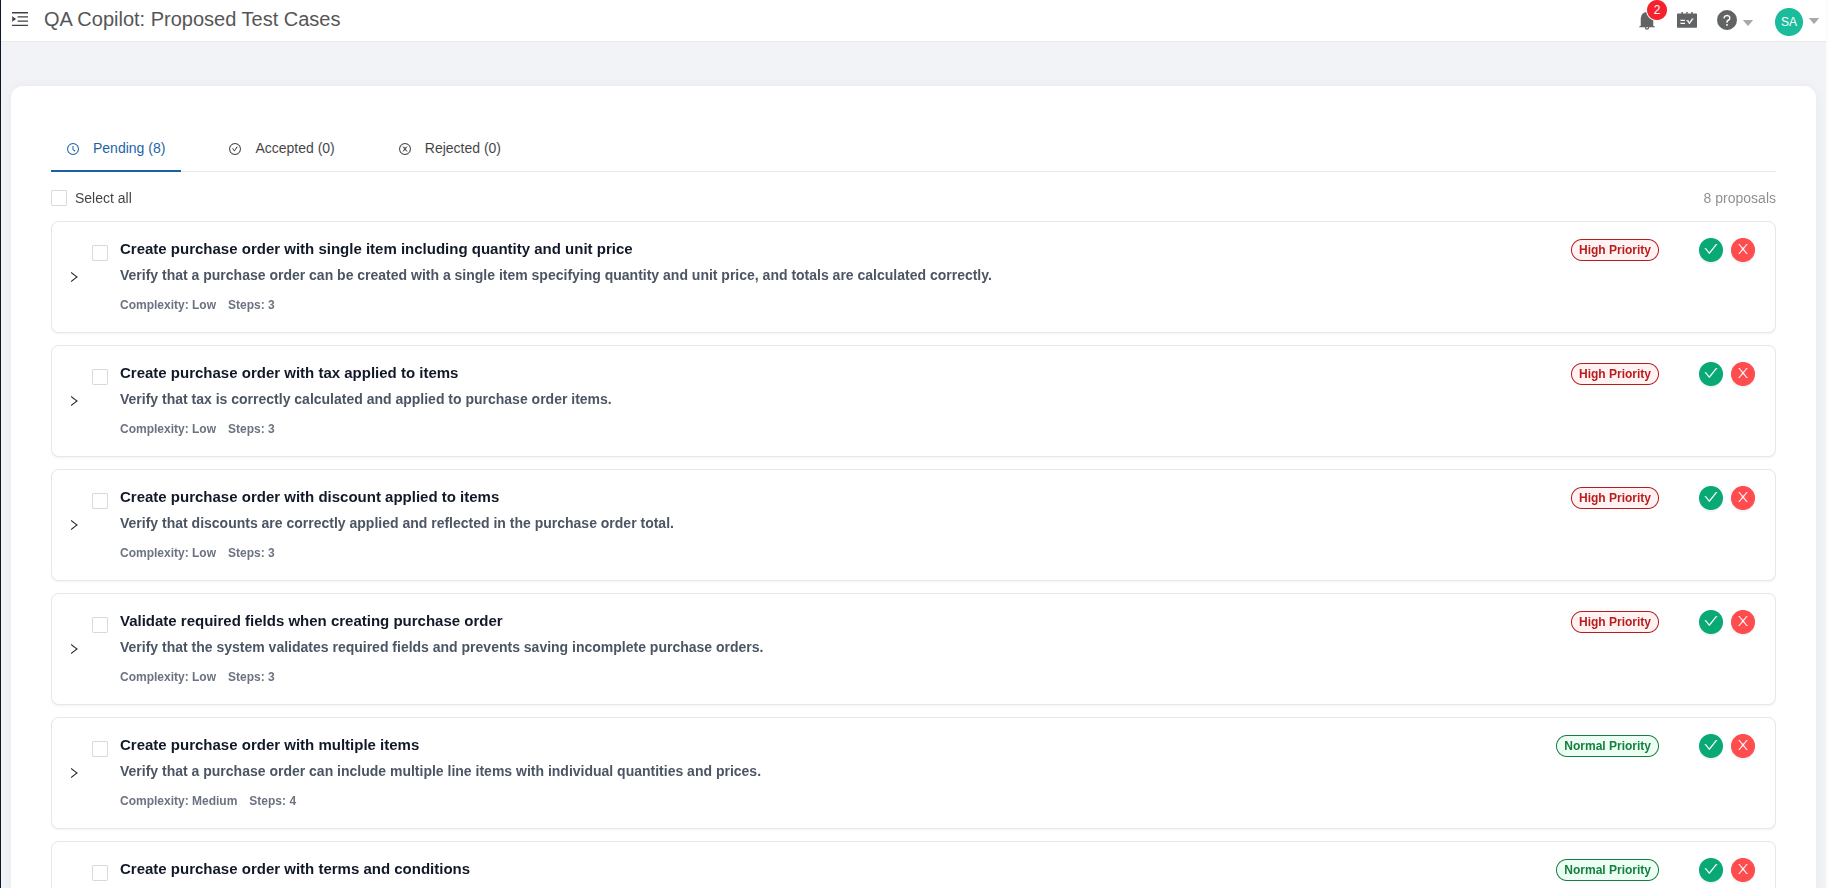Image resolution: width=1828 pixels, height=888 pixels.
Task: Click title 'Create purchase order with terms and conditions'
Action: click(295, 869)
